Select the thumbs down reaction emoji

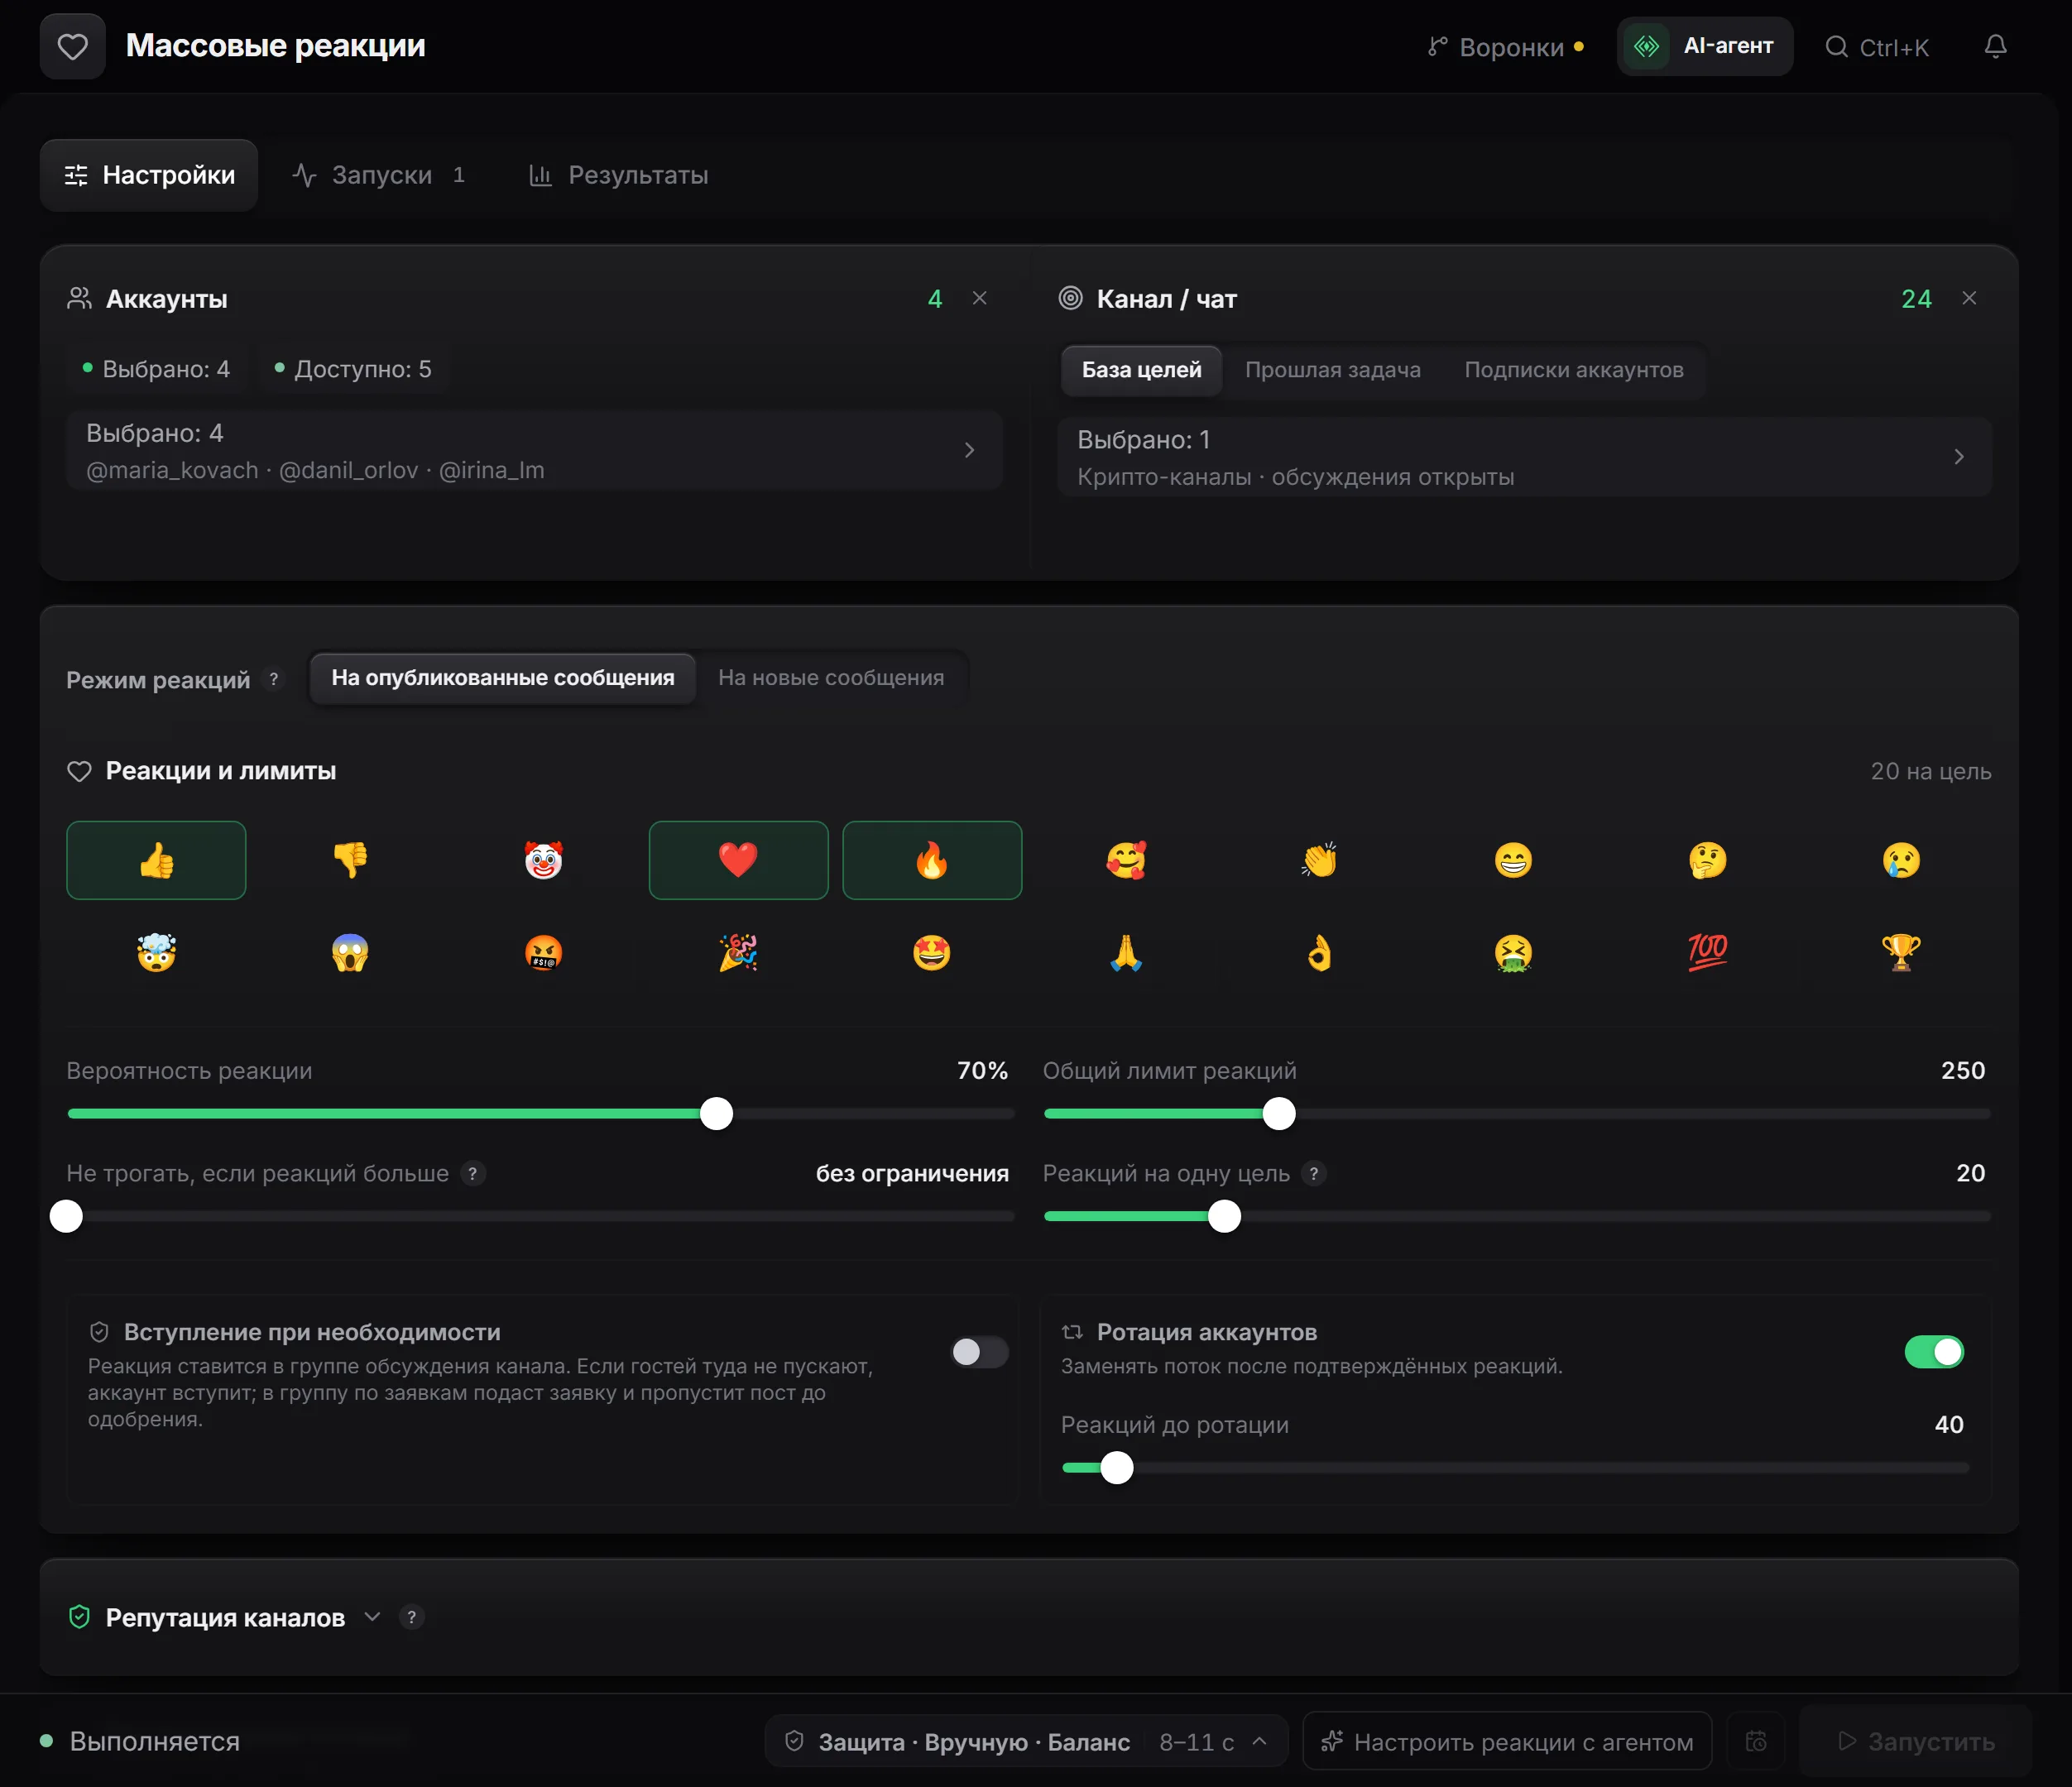350,860
